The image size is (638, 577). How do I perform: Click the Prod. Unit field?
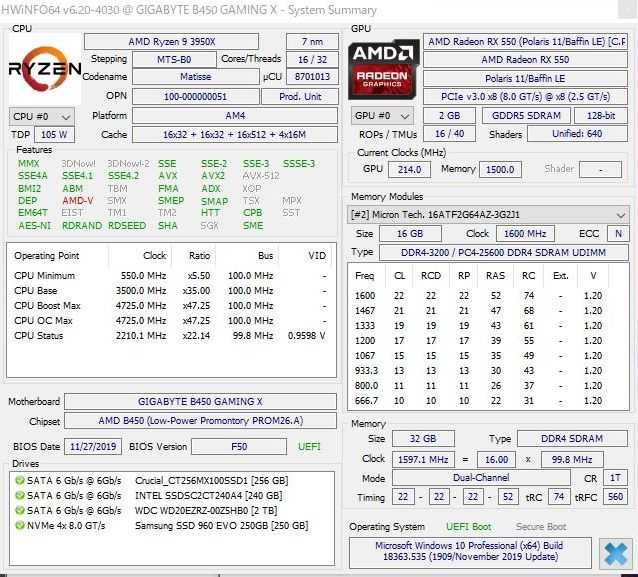(300, 97)
